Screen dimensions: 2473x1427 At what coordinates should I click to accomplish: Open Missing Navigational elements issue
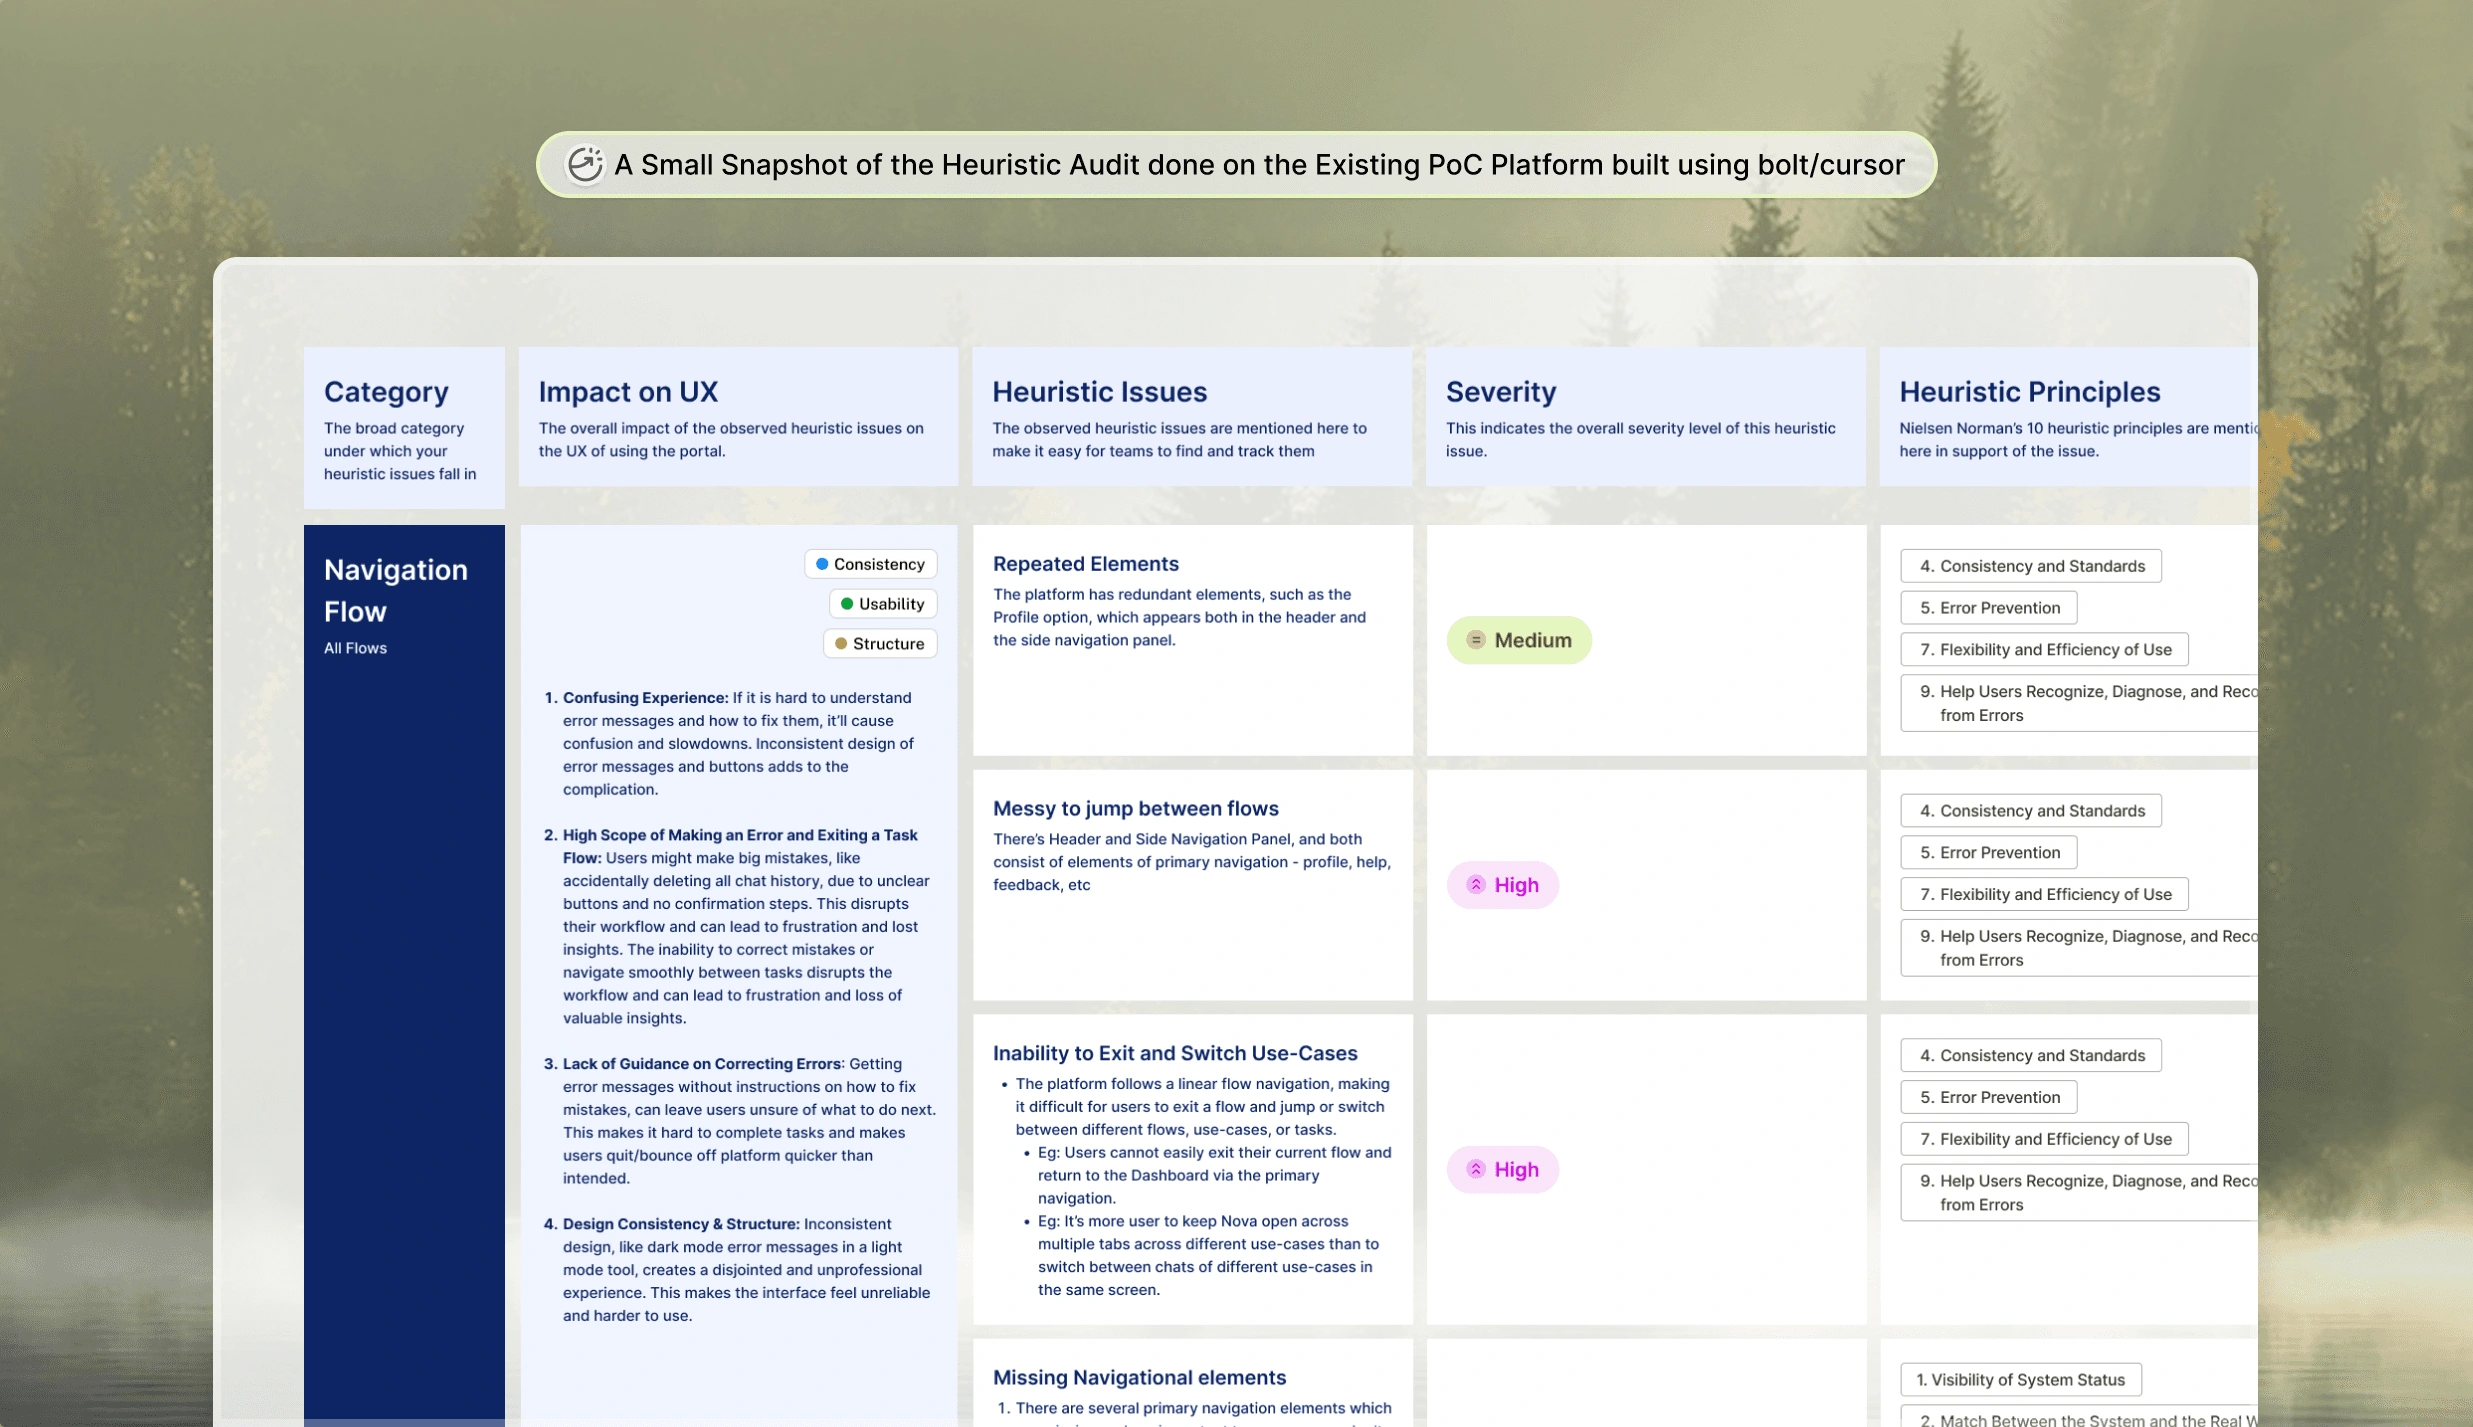pos(1139,1377)
